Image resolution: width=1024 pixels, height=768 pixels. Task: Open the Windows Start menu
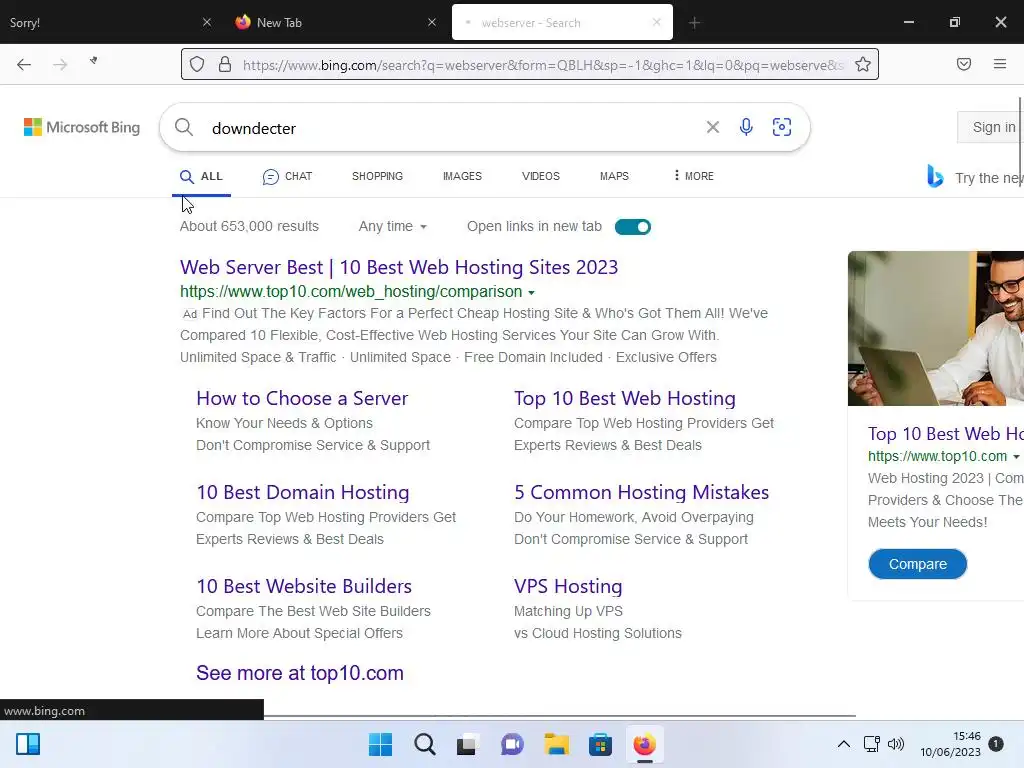tap(380, 744)
